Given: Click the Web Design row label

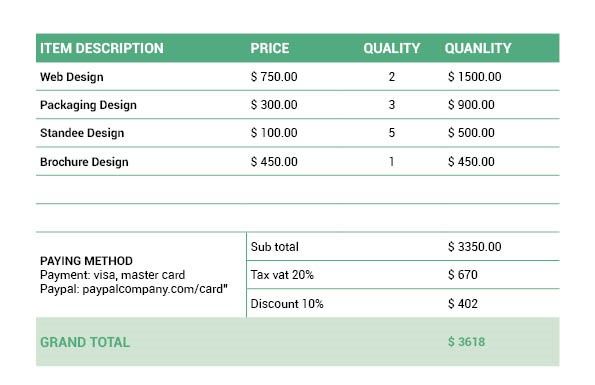Looking at the screenshot, I should (x=72, y=77).
